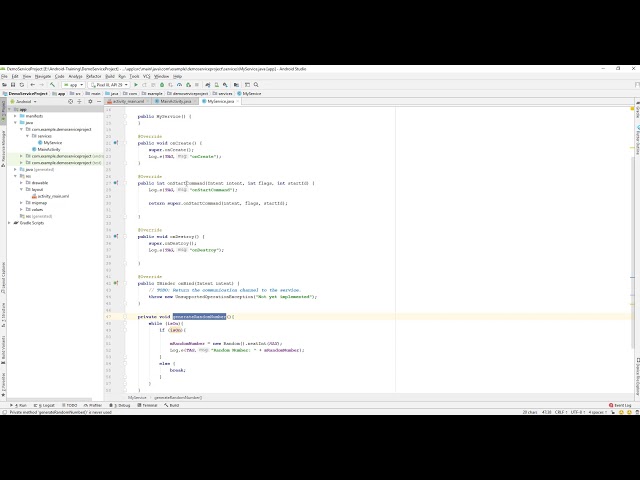Open the Pixel device selector dropdown
Image resolution: width=640 pixels, height=480 pixels.
pyautogui.click(x=109, y=85)
